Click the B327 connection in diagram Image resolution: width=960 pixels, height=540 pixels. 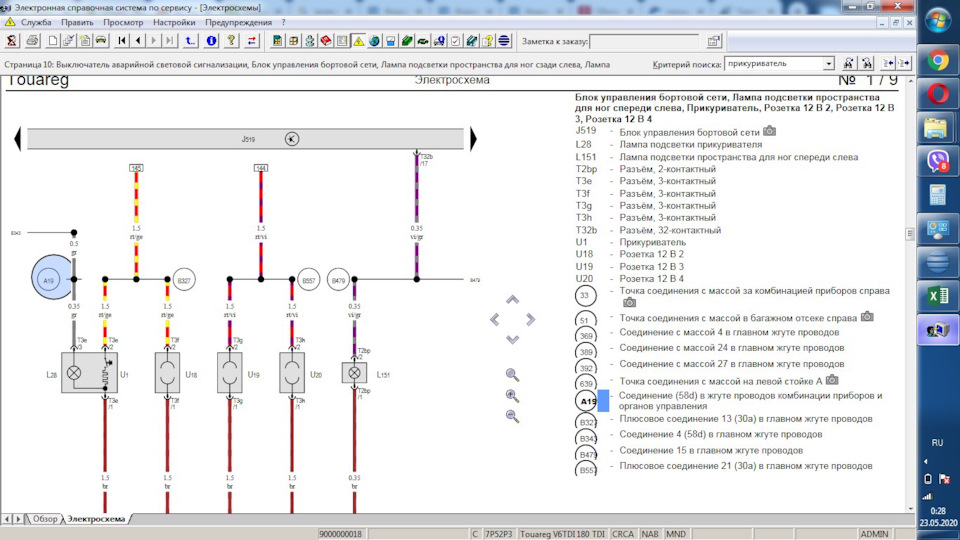(x=184, y=280)
